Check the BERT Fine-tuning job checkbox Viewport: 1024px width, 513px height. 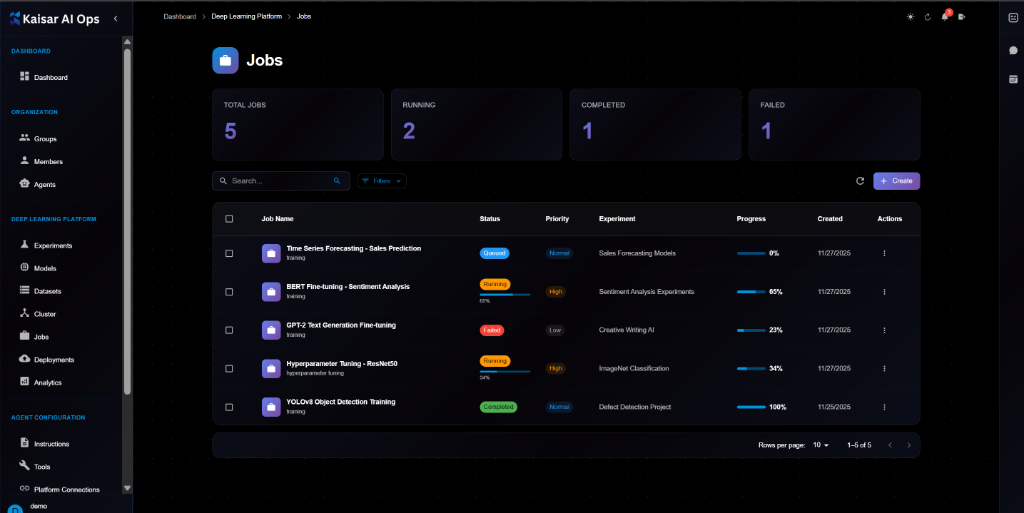coord(229,292)
